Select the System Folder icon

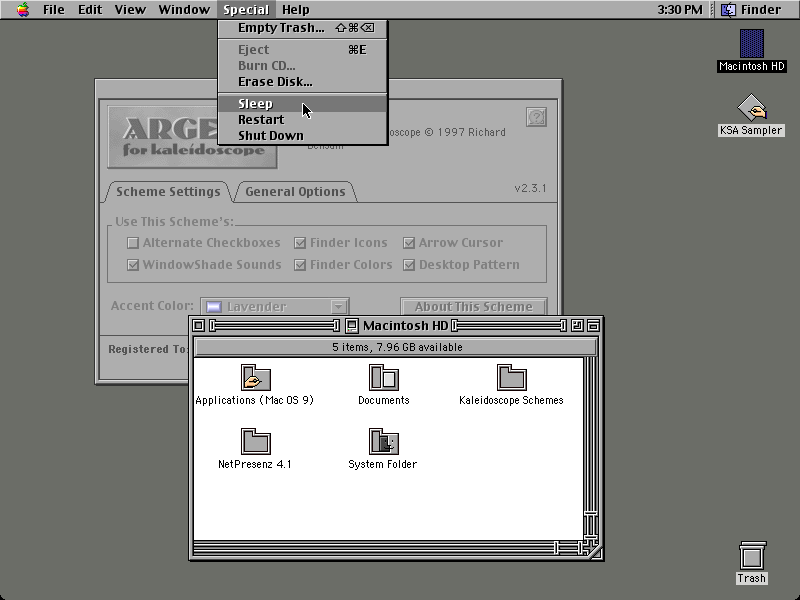point(384,441)
